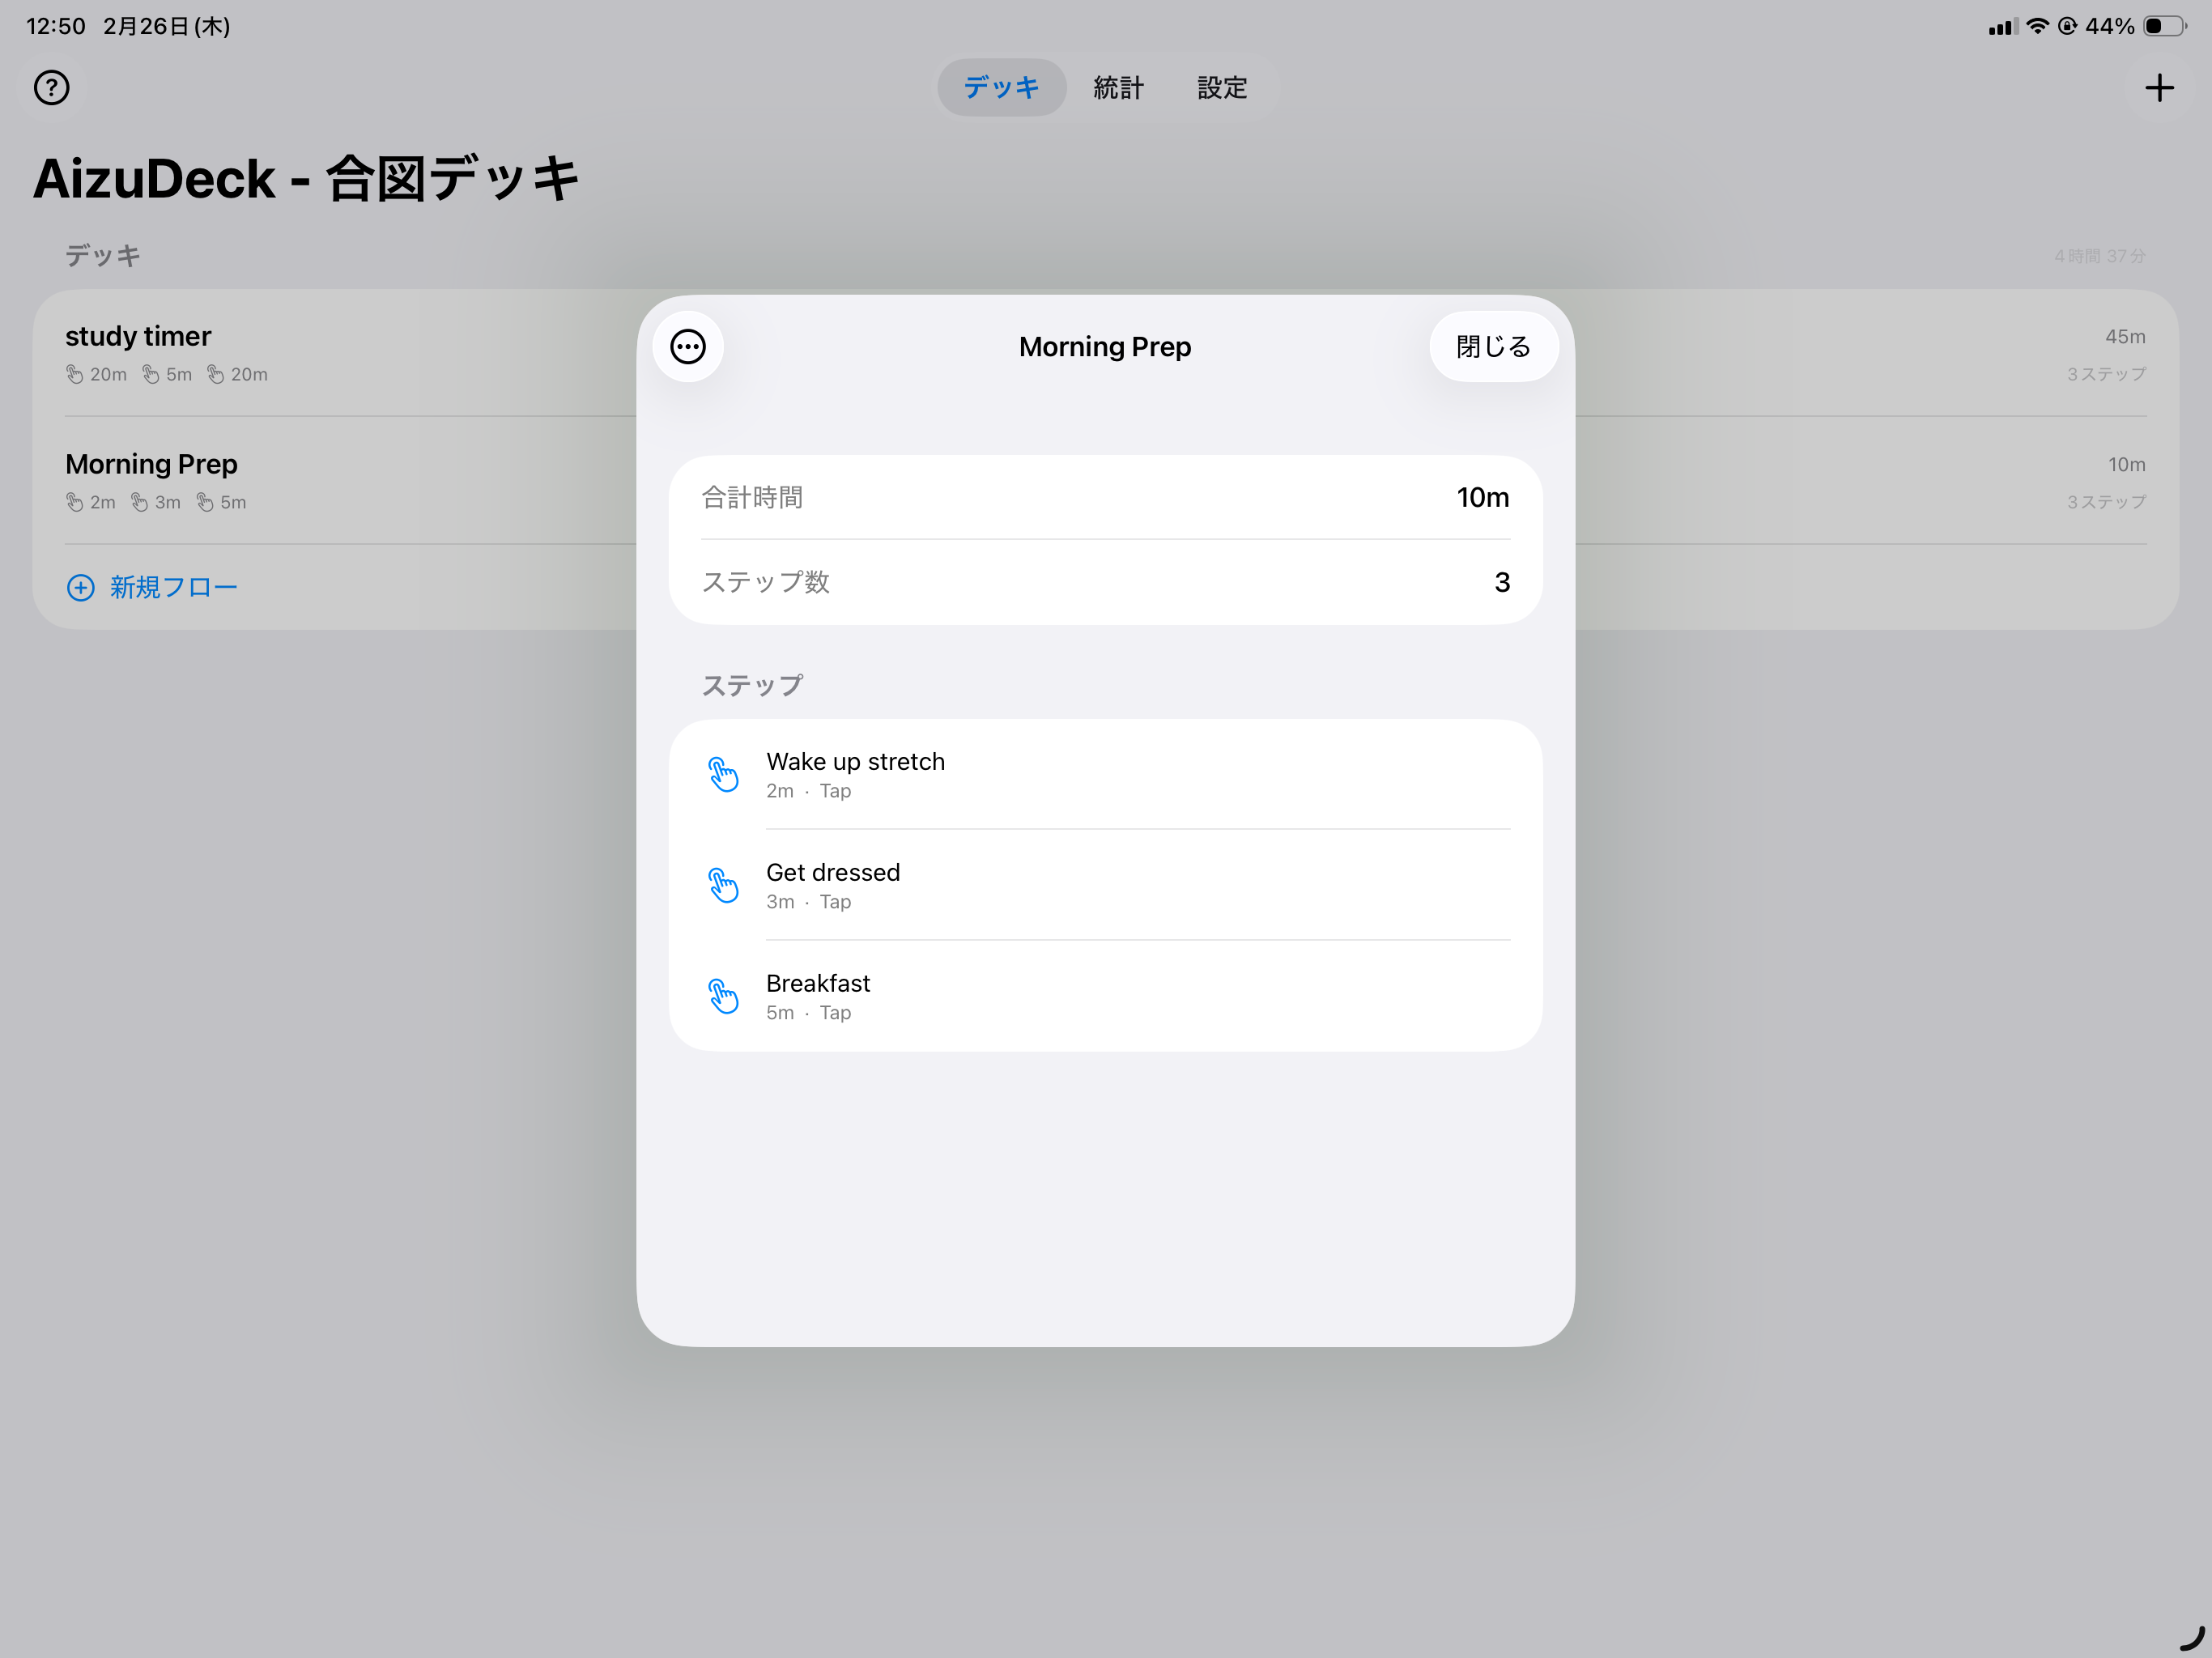
Task: Click the デッキ section header in list
Action: click(x=103, y=256)
